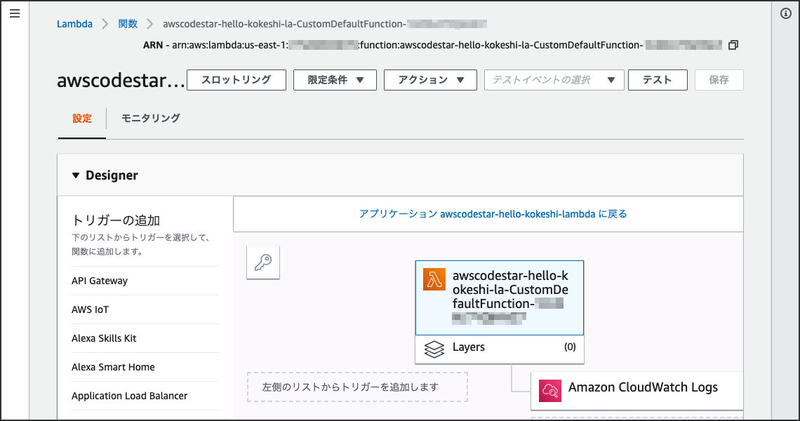Open the テストイベントの選択 dropdown
This screenshot has width=800, height=421.
click(x=554, y=80)
